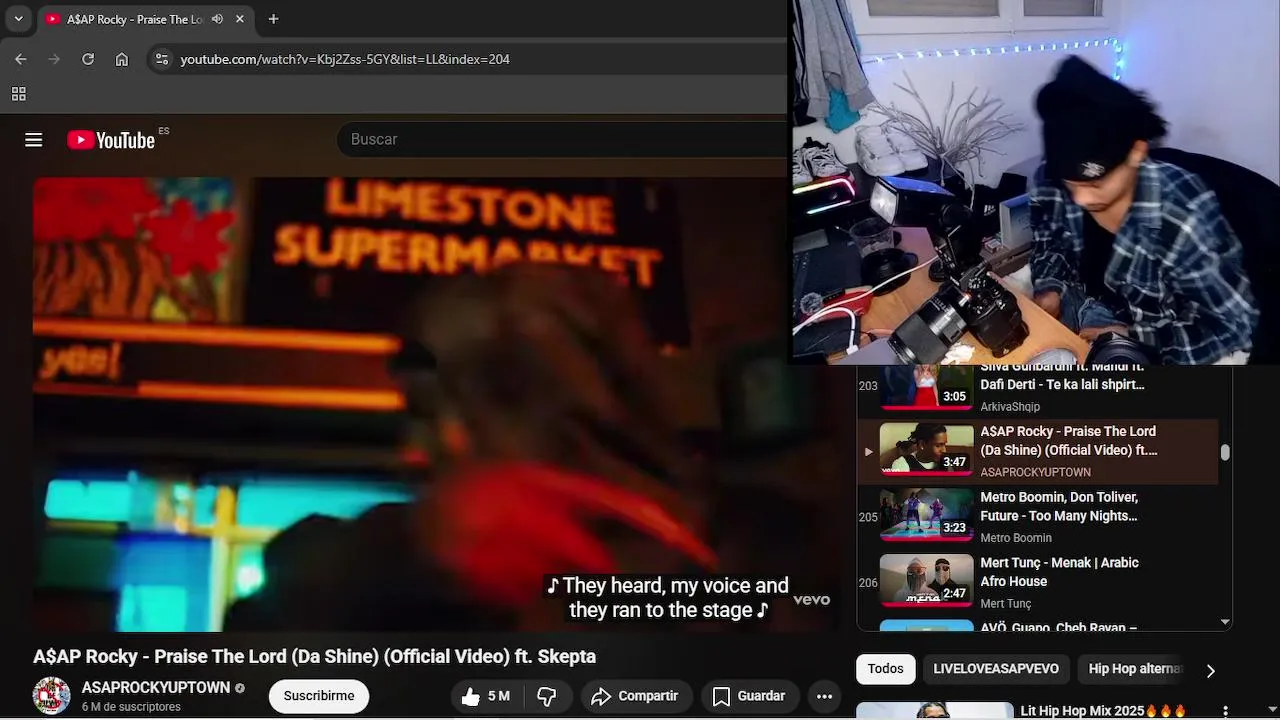Open Silva Gunbardhi playlist item 203
Screen dimensions: 1280x720
pos(1038,388)
